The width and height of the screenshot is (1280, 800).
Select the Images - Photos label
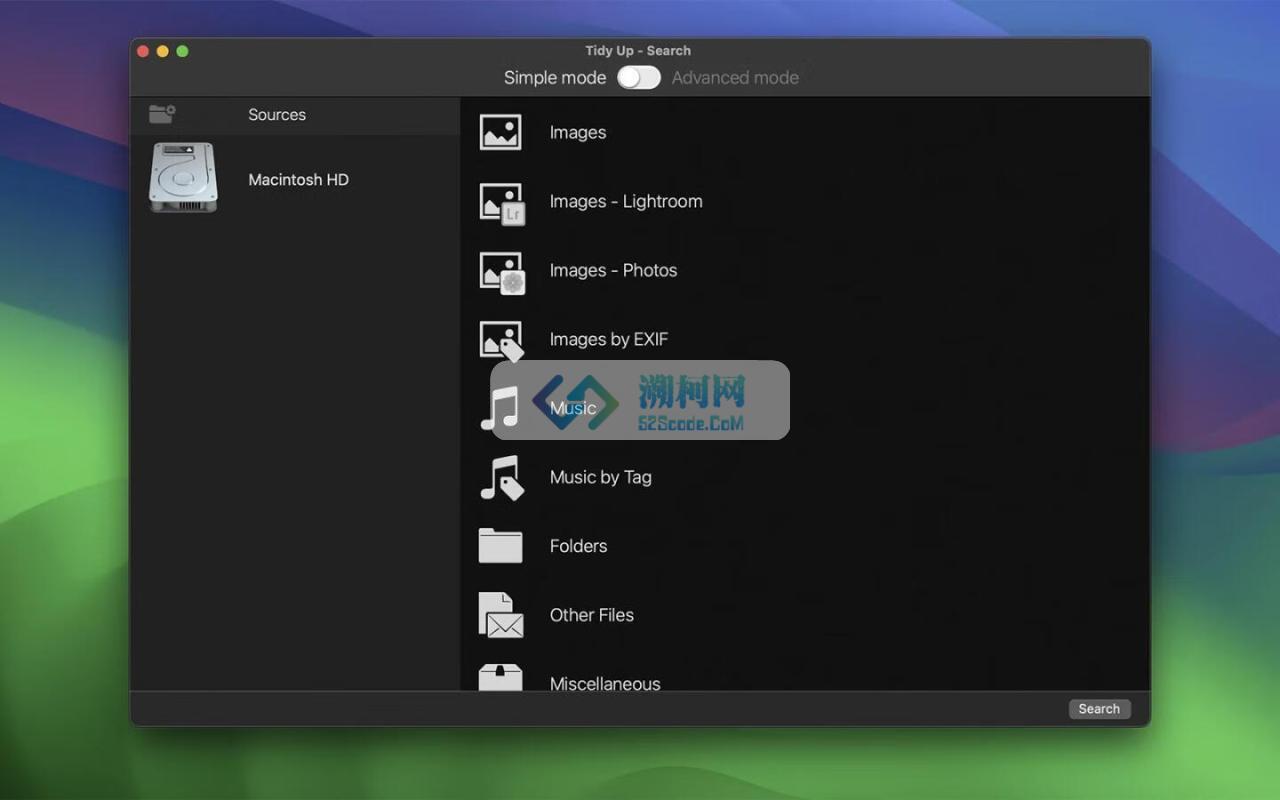(x=613, y=270)
